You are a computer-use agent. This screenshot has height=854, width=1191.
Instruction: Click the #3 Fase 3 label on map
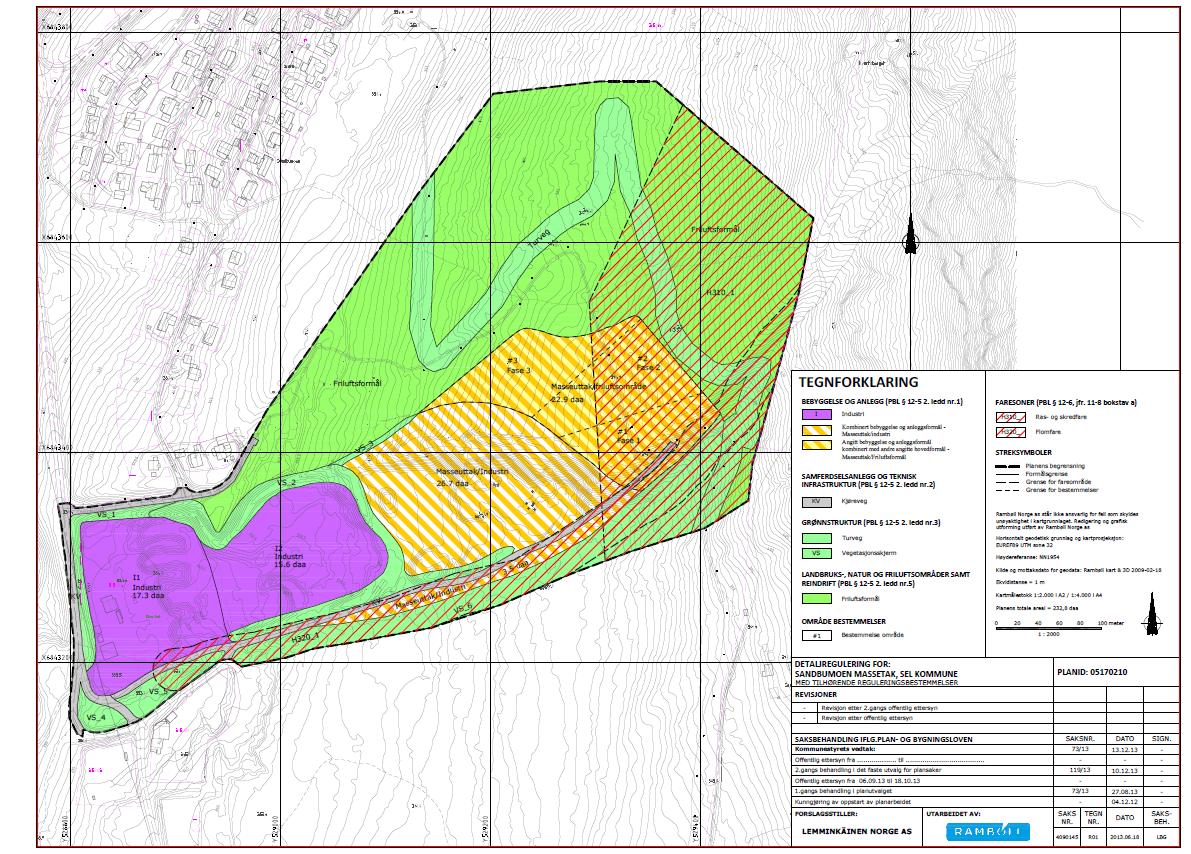[518, 365]
